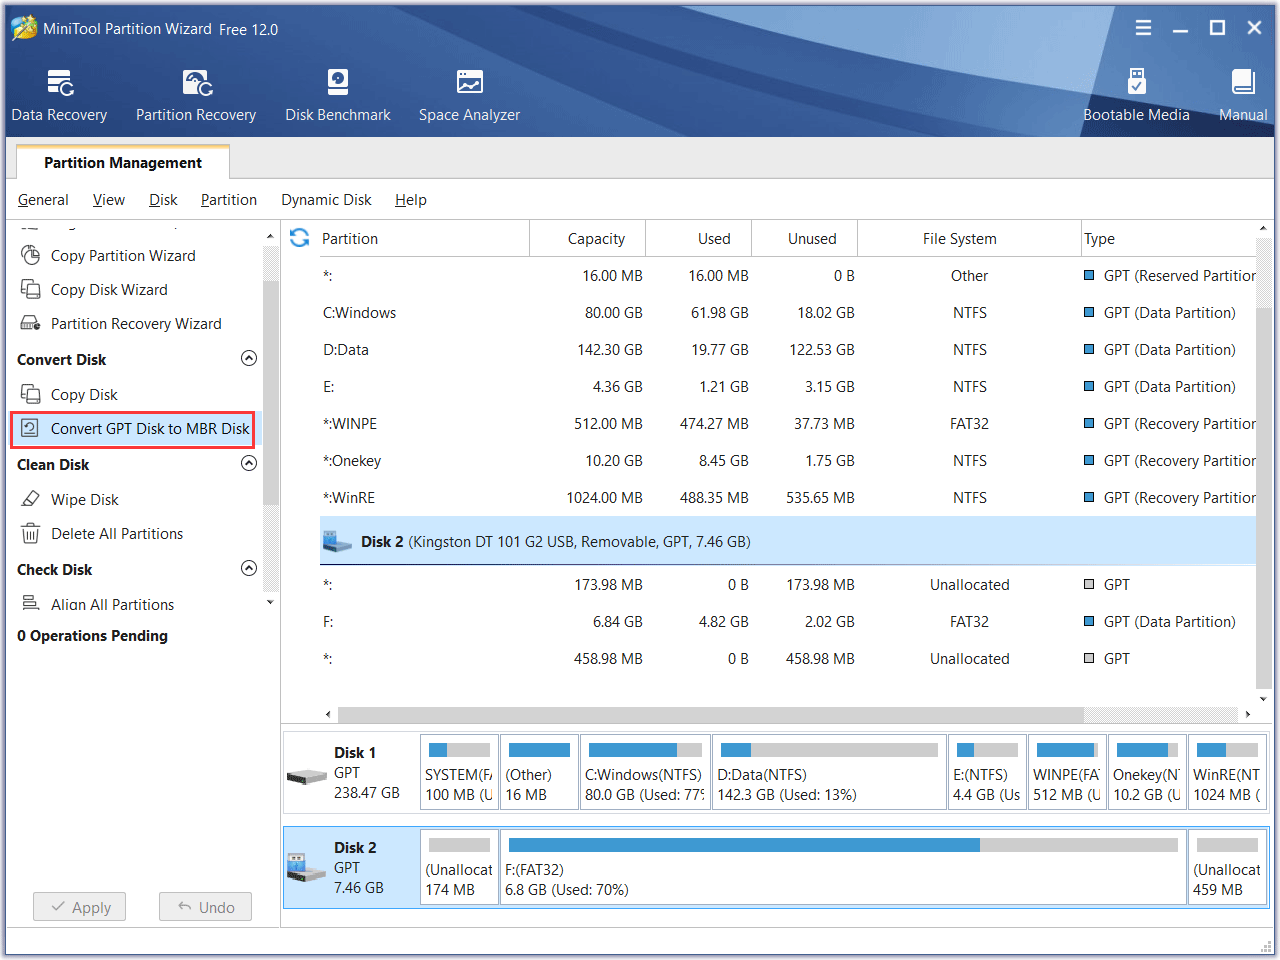
Task: Click the Wipe Disk eraser icon
Action: pos(31,499)
